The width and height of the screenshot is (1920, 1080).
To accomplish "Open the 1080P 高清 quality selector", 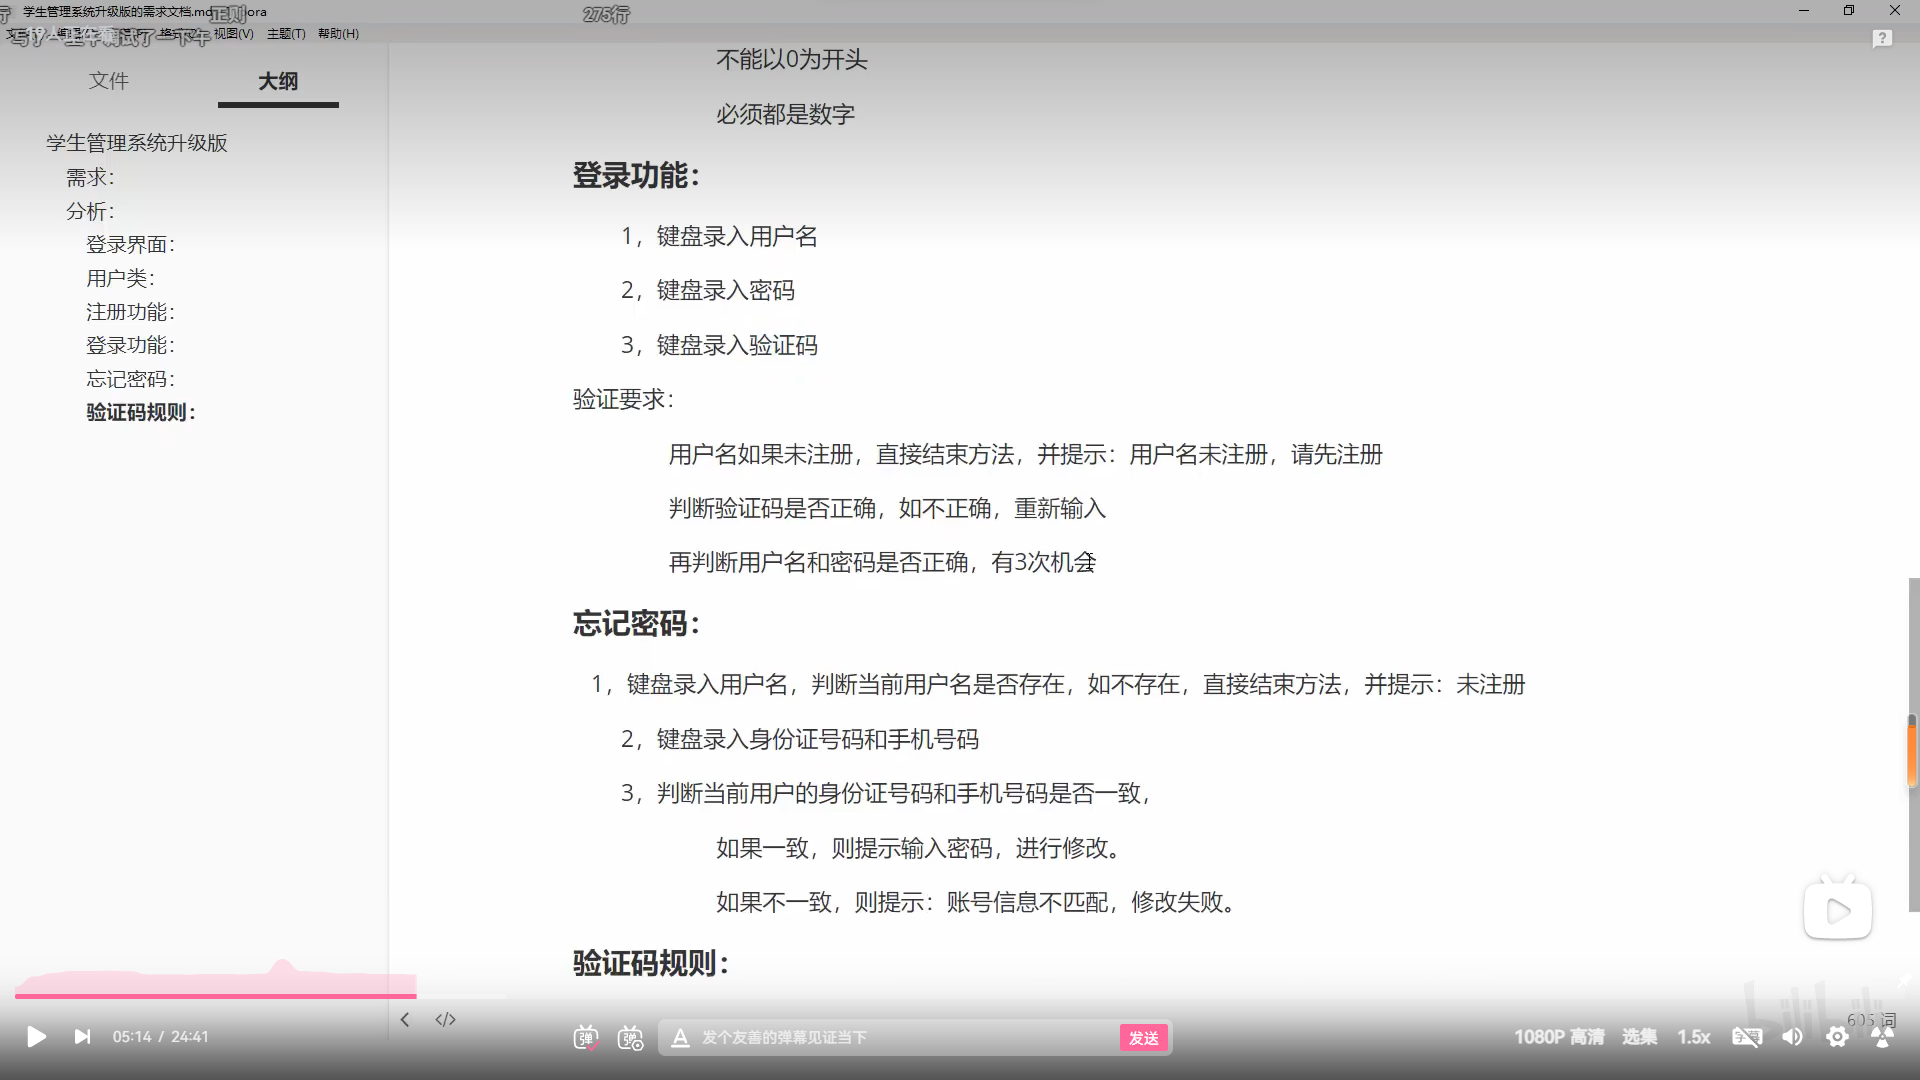I will [x=1558, y=1037].
